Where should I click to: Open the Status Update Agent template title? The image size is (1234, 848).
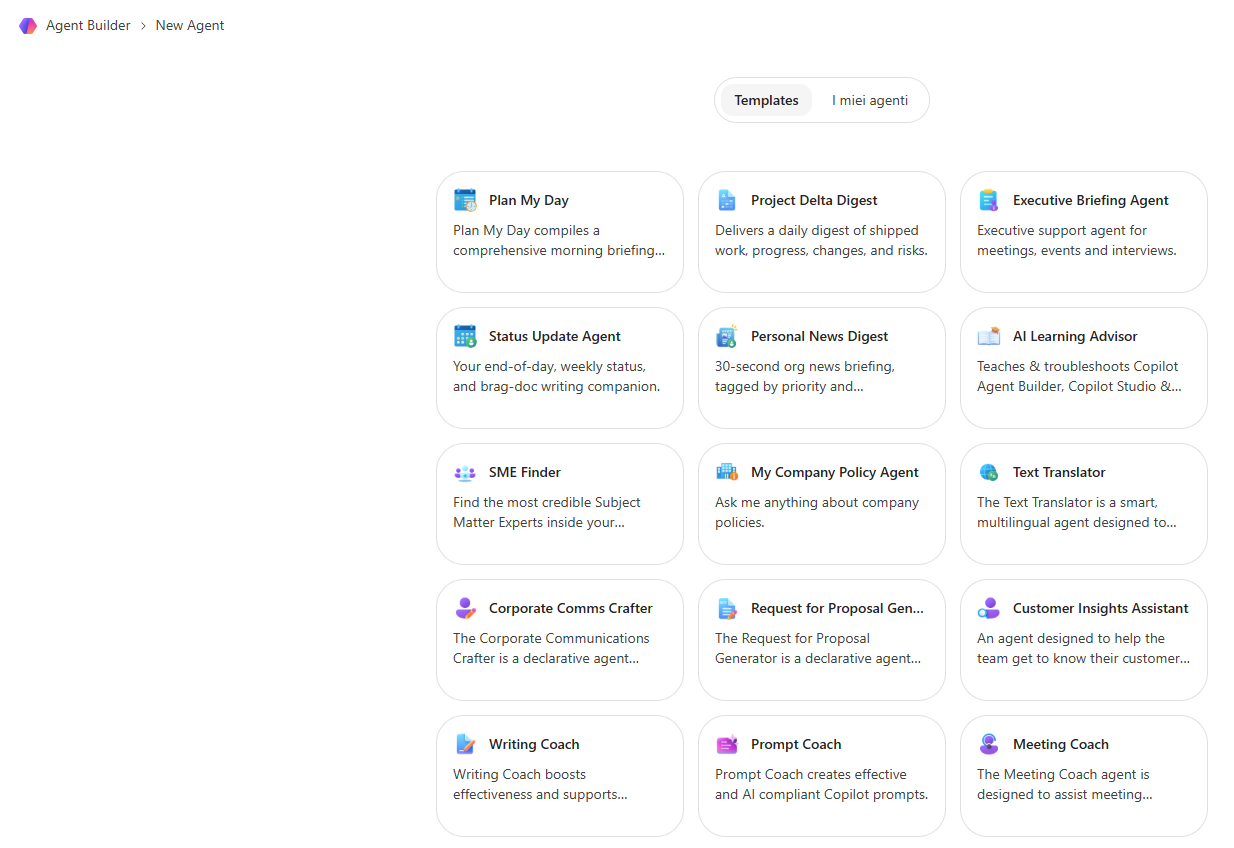(x=555, y=336)
